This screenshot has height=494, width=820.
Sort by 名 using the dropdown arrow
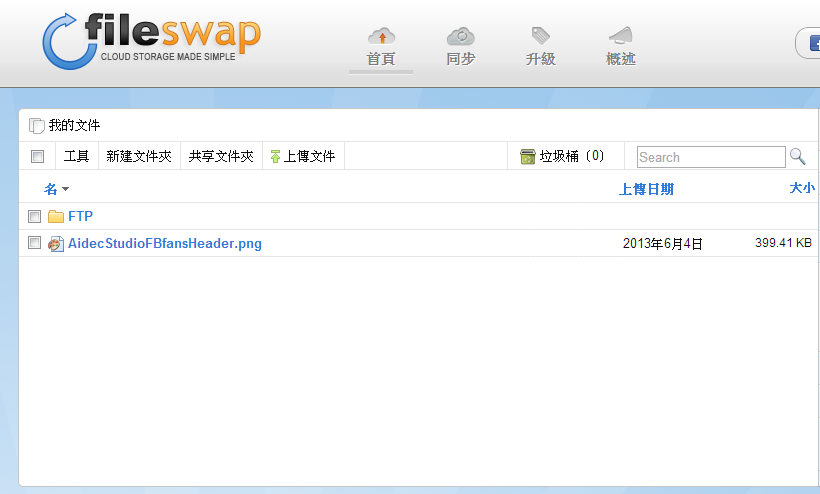65,189
